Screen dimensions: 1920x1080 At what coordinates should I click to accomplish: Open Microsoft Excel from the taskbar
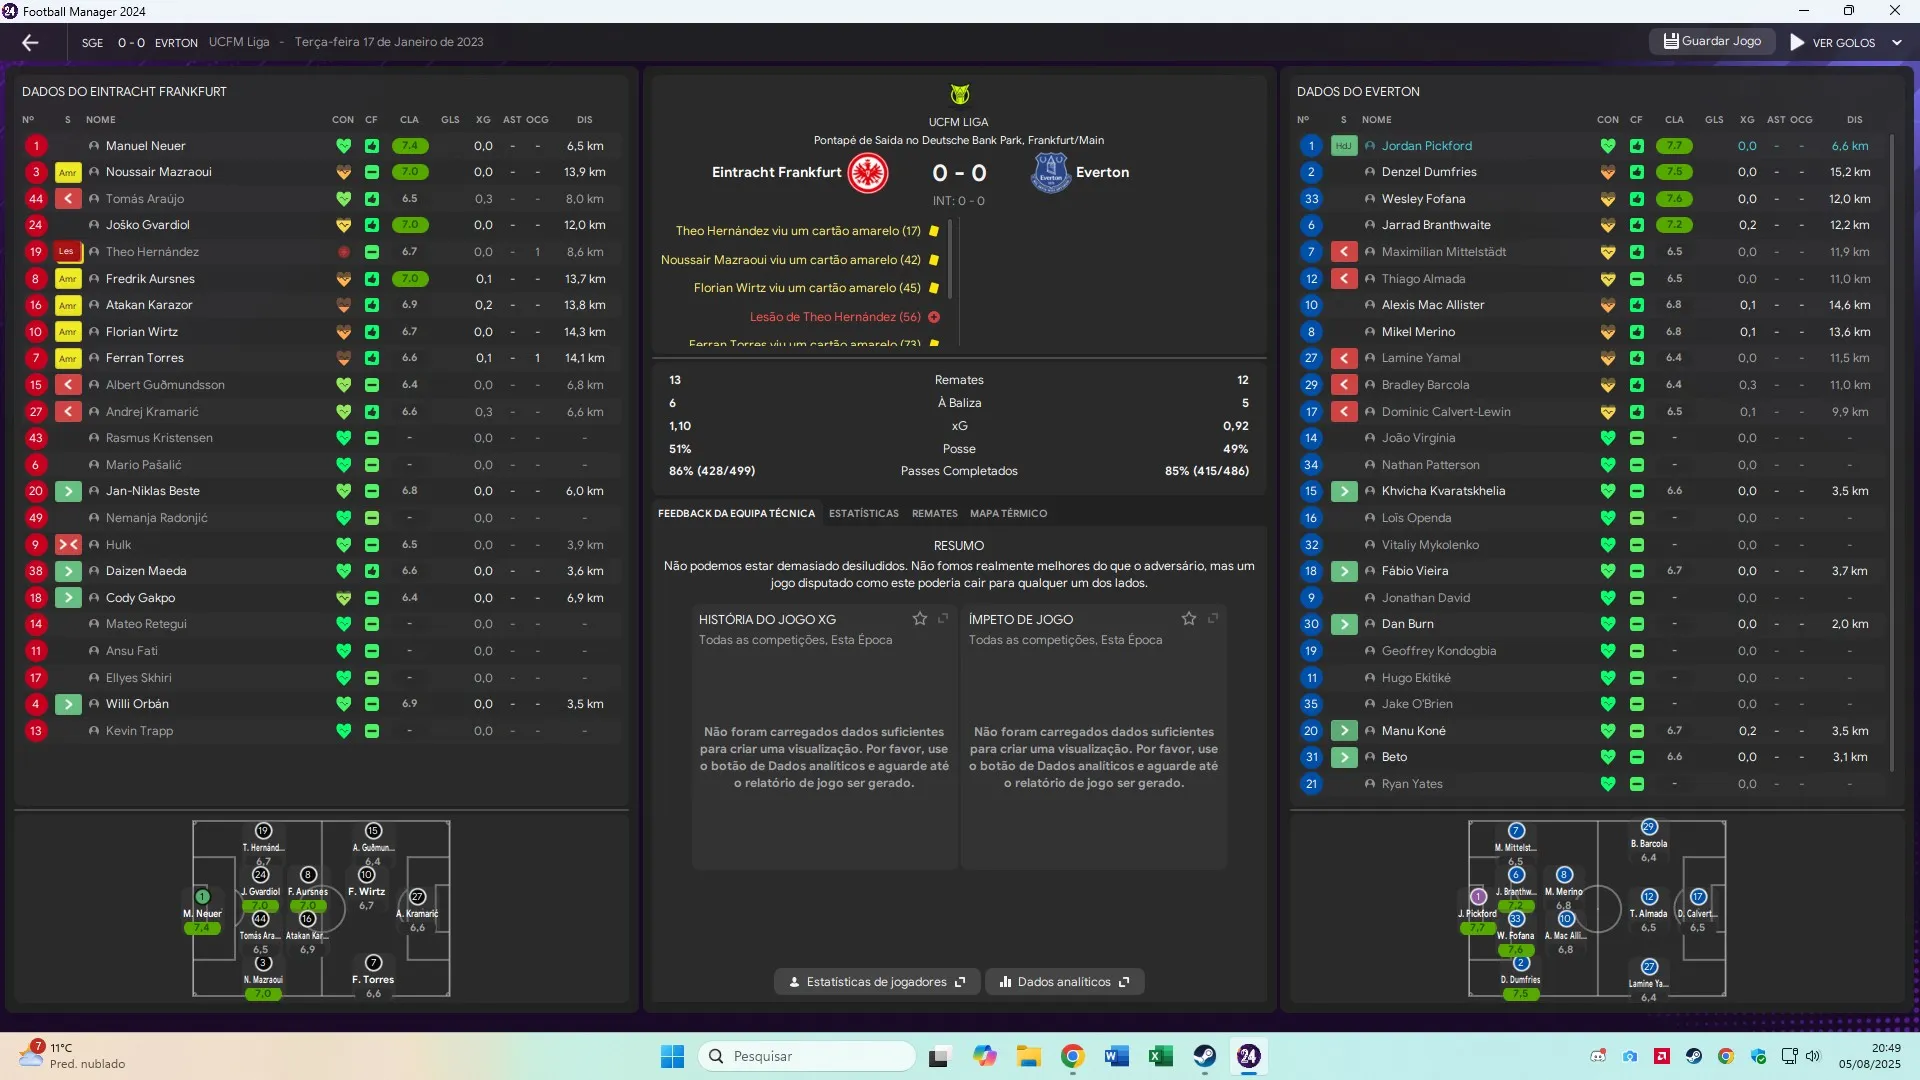coord(1160,1056)
